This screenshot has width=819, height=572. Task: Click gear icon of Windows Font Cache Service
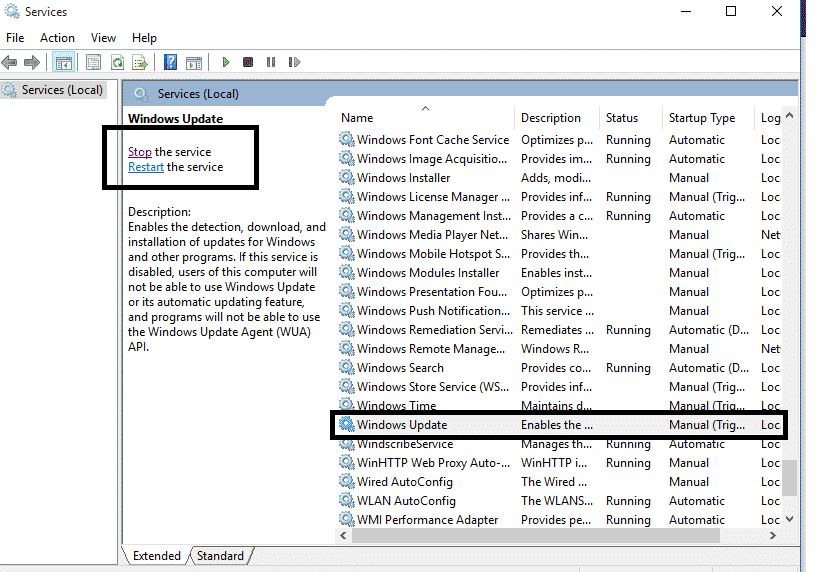click(x=346, y=139)
